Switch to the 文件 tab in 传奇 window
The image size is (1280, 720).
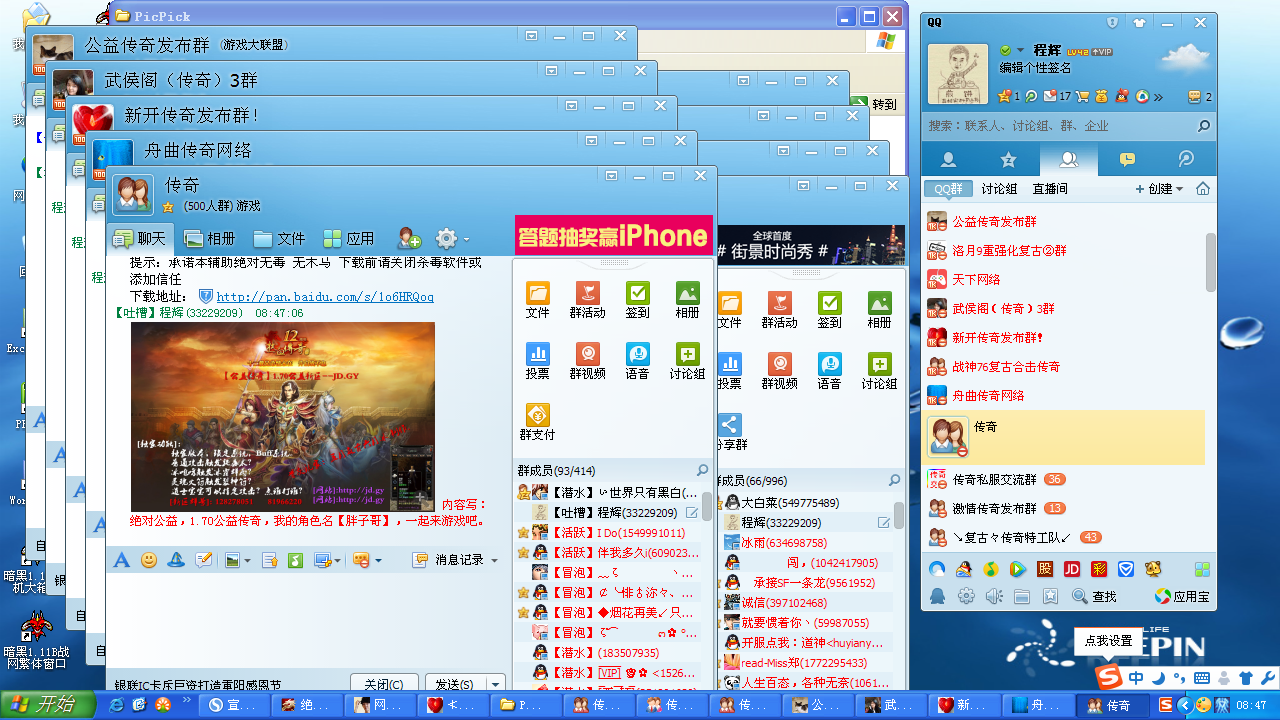pyautogui.click(x=279, y=239)
